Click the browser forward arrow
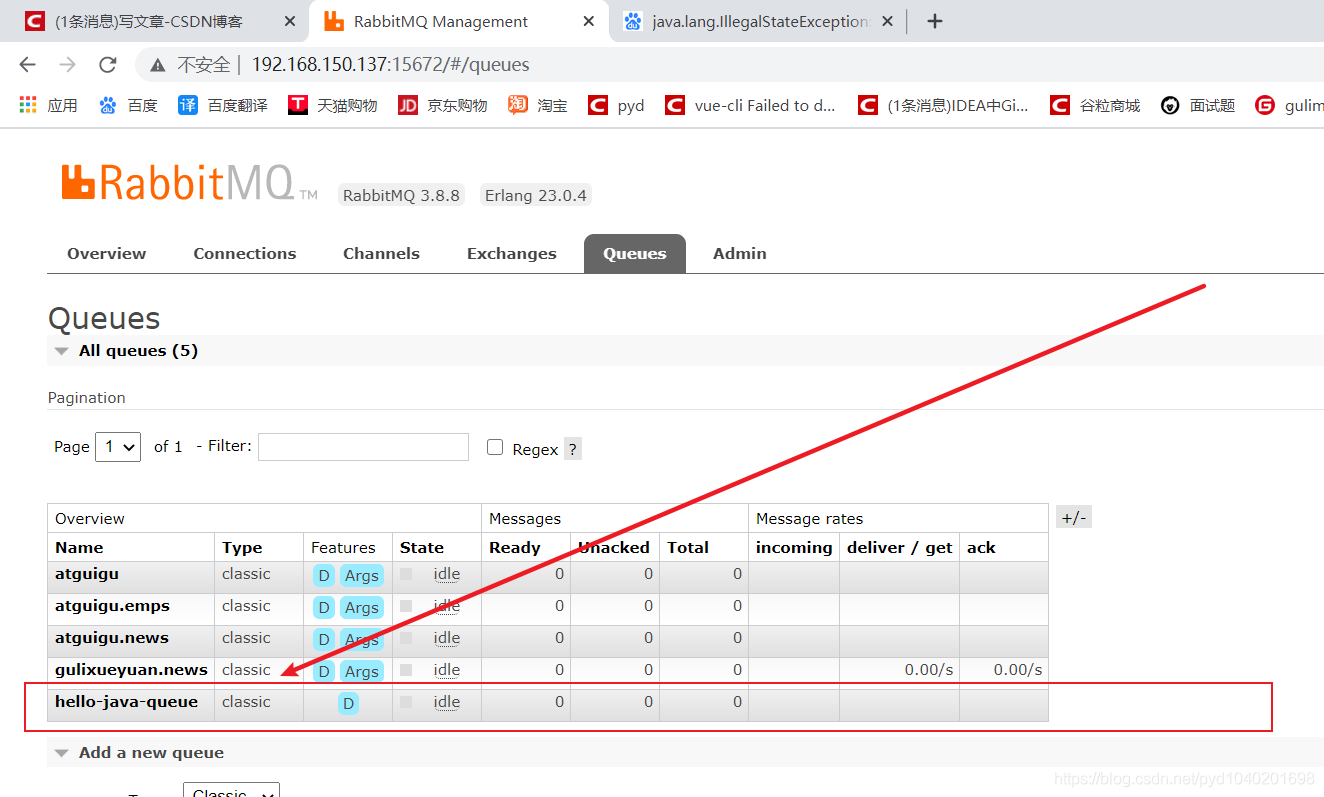This screenshot has height=797, width=1324. (67, 65)
